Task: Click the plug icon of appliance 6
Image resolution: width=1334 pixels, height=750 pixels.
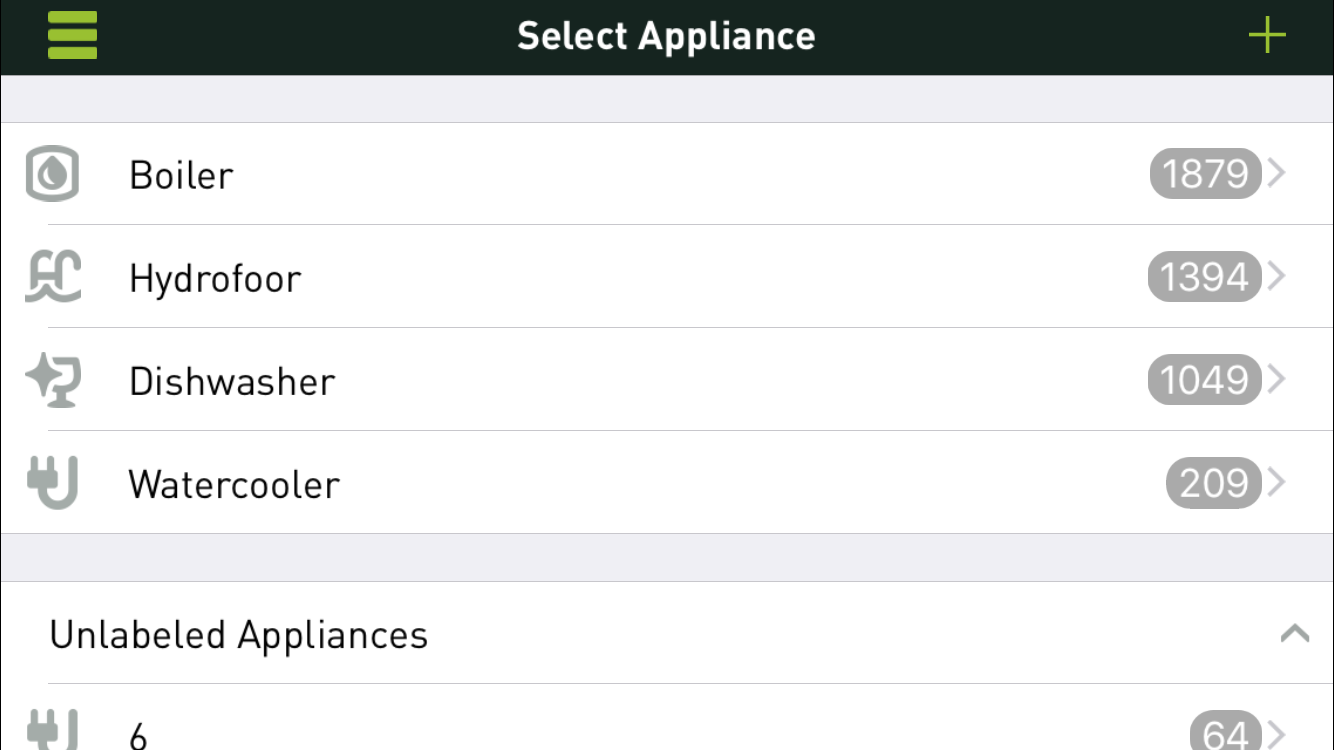Action: [52, 732]
